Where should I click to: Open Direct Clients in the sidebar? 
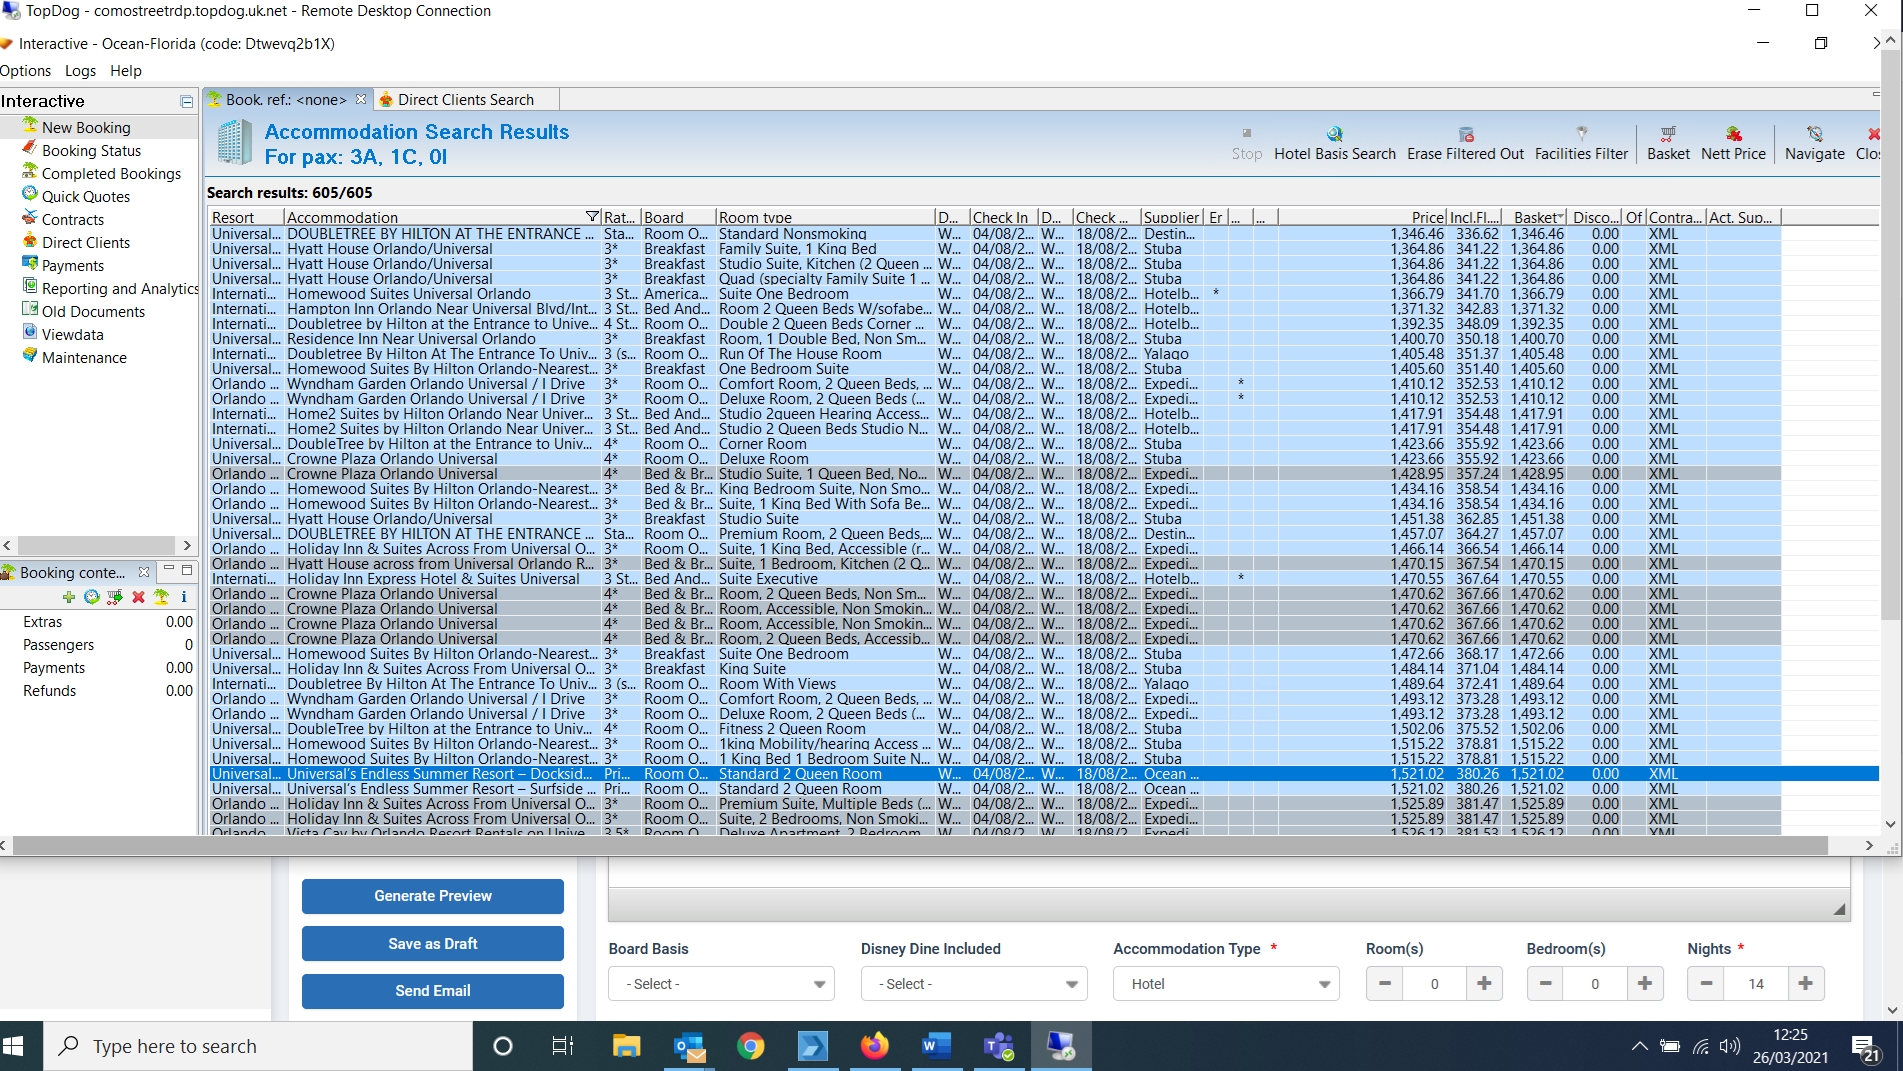(86, 242)
